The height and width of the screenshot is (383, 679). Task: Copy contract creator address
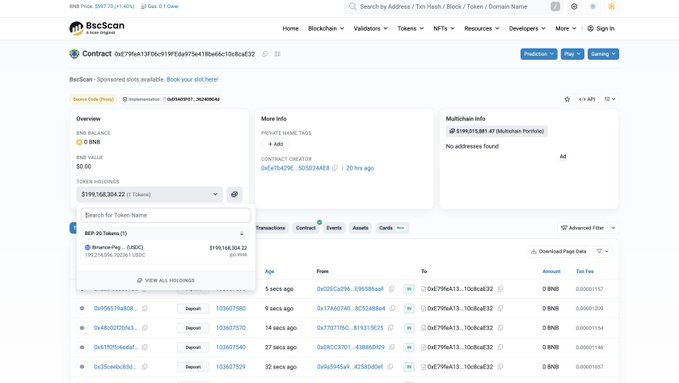coord(335,168)
